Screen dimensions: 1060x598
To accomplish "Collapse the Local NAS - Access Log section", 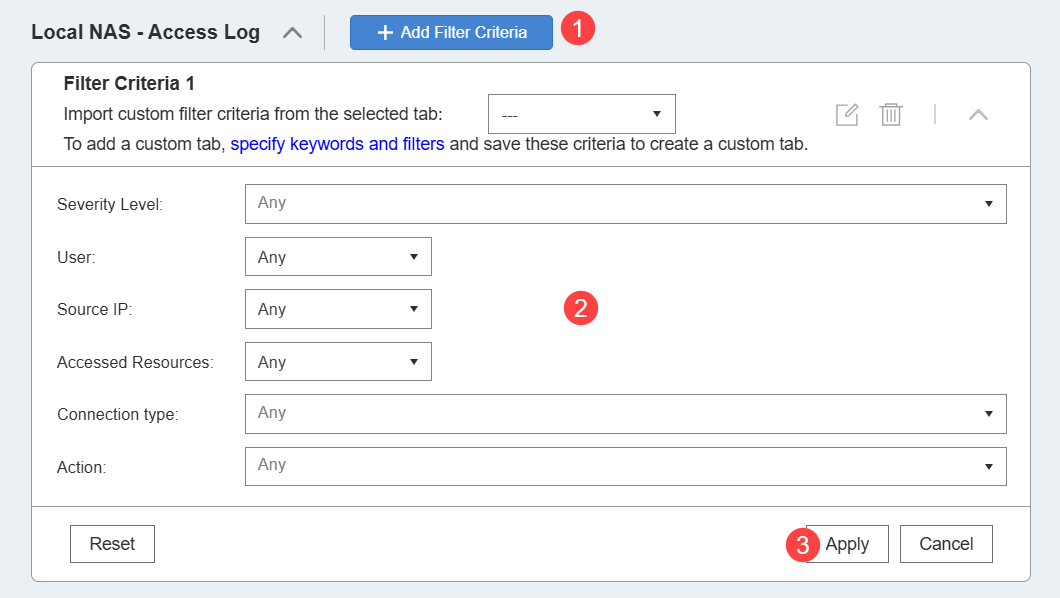I will point(292,33).
